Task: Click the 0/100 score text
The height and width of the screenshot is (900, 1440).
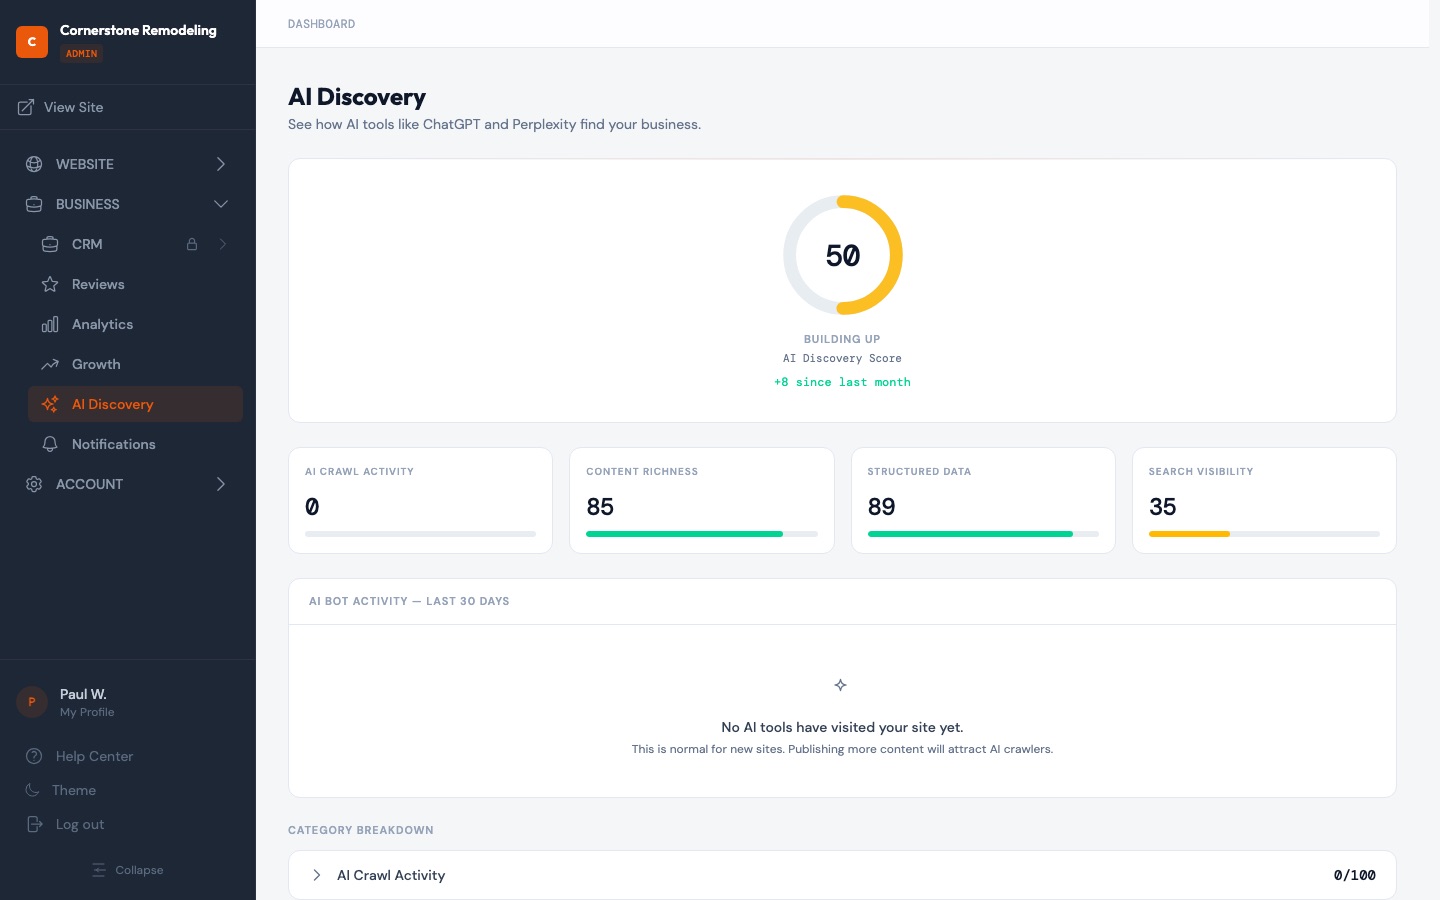Action: (1355, 875)
